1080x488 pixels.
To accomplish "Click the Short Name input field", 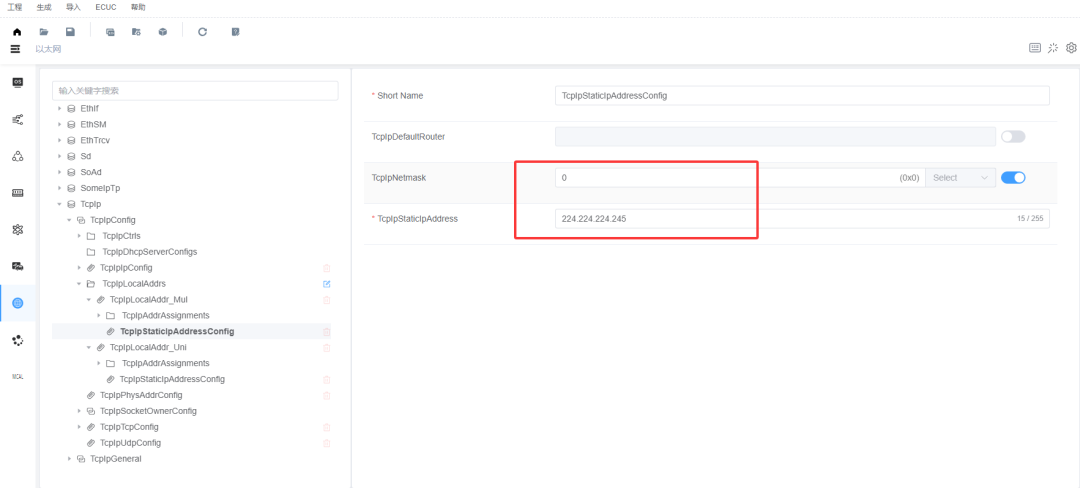I will (802, 96).
